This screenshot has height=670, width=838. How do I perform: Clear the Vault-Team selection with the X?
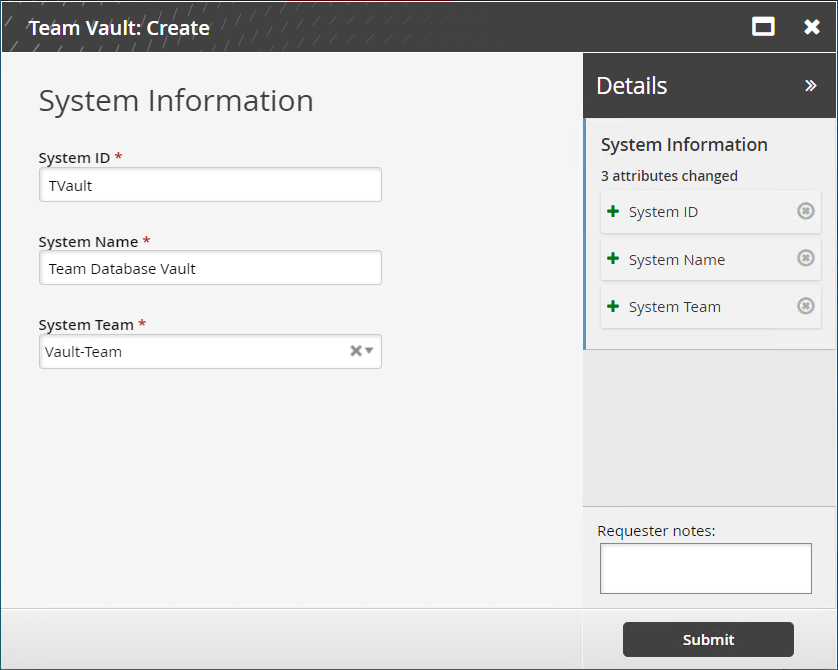[355, 351]
